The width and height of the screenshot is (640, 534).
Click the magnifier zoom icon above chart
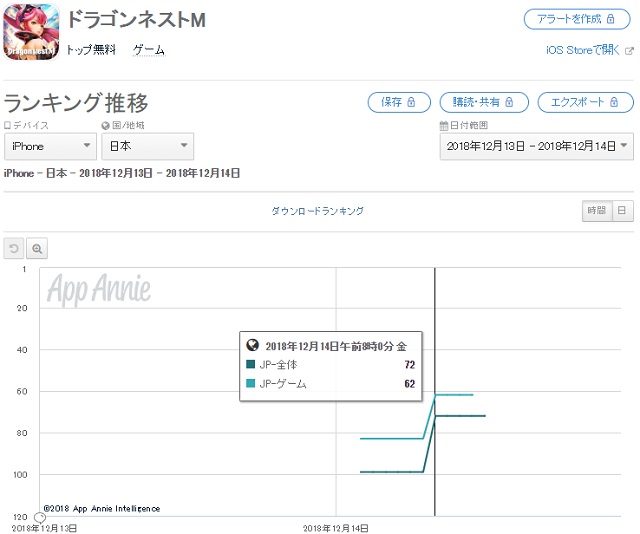coord(37,248)
